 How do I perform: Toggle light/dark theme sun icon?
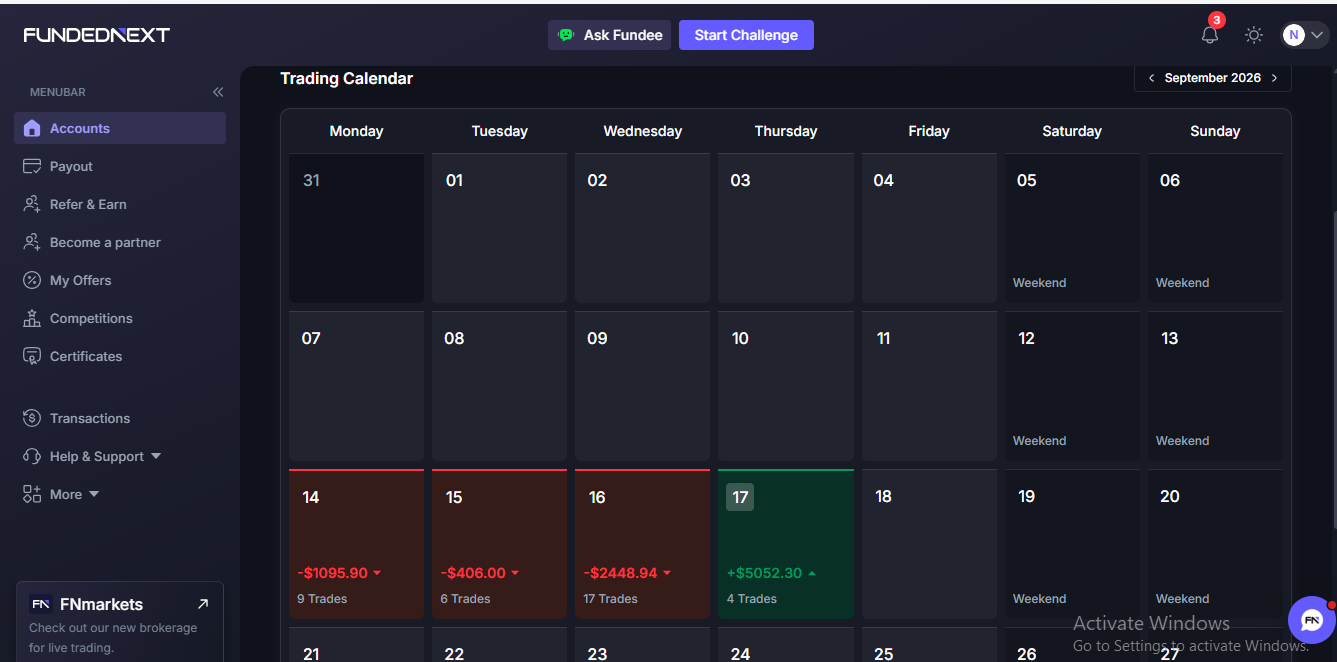[x=1253, y=35]
